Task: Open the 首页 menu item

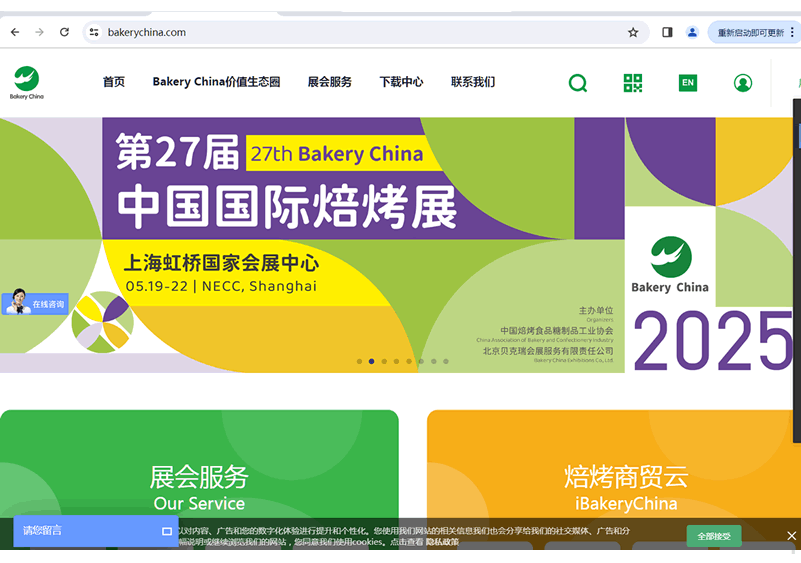Action: coord(113,82)
